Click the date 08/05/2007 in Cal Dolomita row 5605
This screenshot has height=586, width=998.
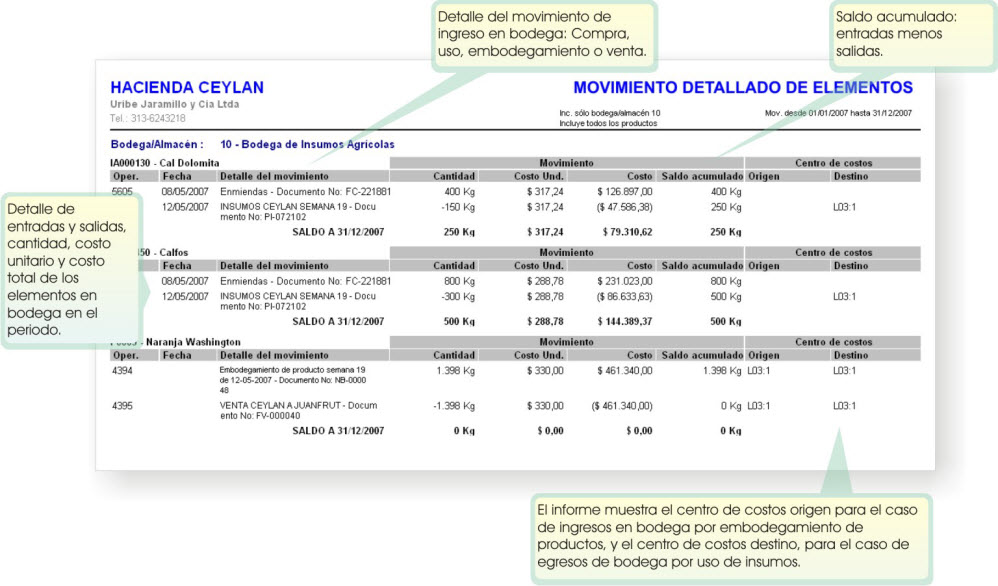185,192
